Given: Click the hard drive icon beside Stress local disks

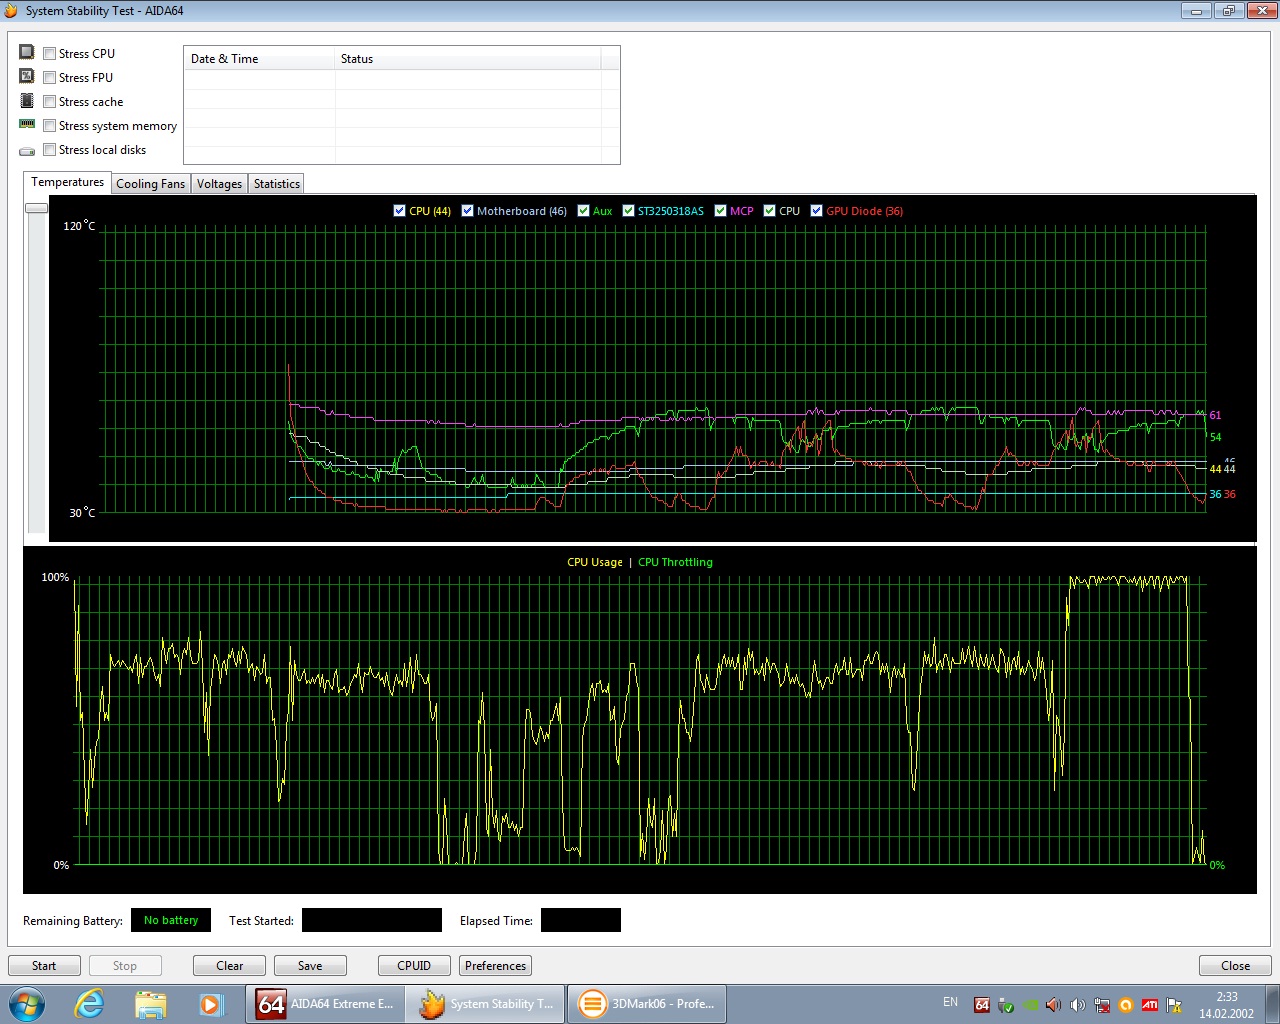Looking at the screenshot, I should 27,151.
